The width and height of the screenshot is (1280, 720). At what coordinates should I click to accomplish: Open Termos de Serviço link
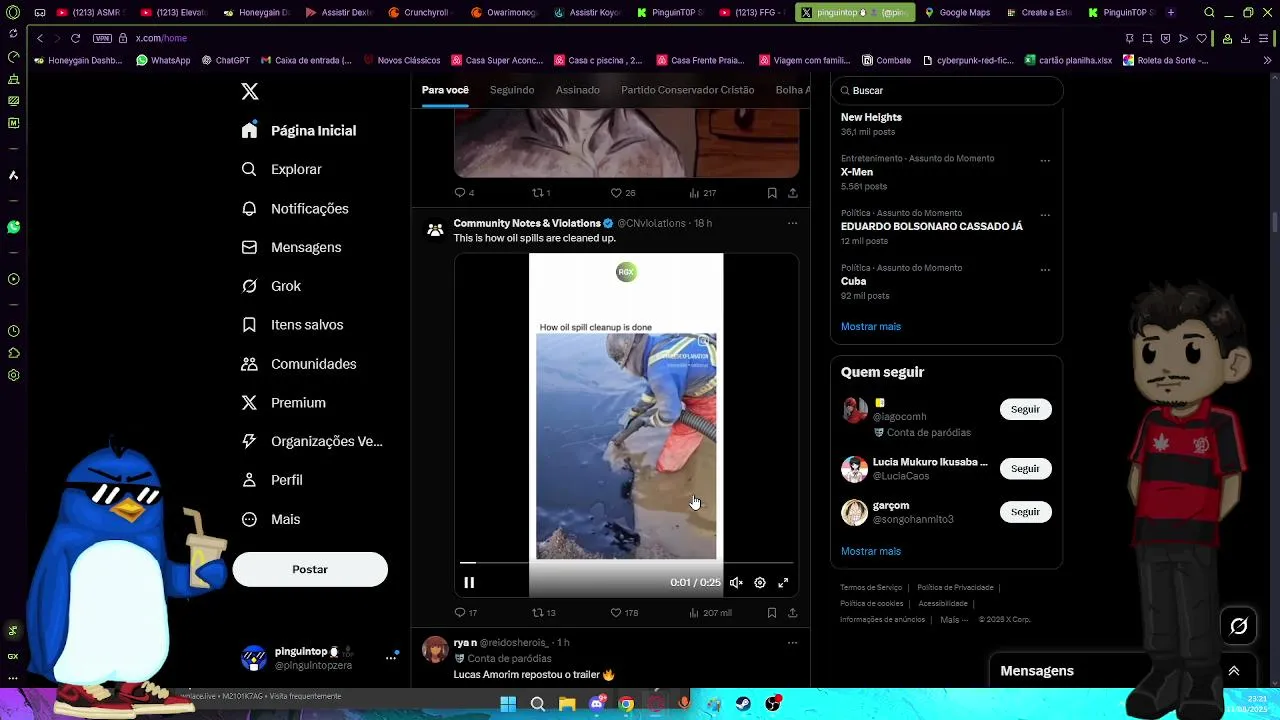click(x=871, y=588)
